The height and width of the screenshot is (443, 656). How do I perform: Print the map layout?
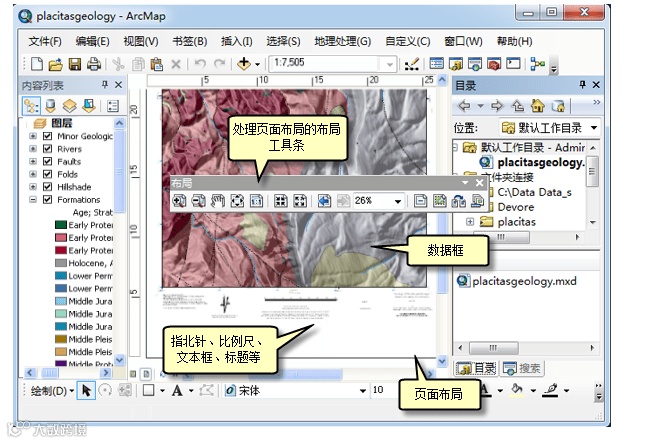(x=94, y=64)
